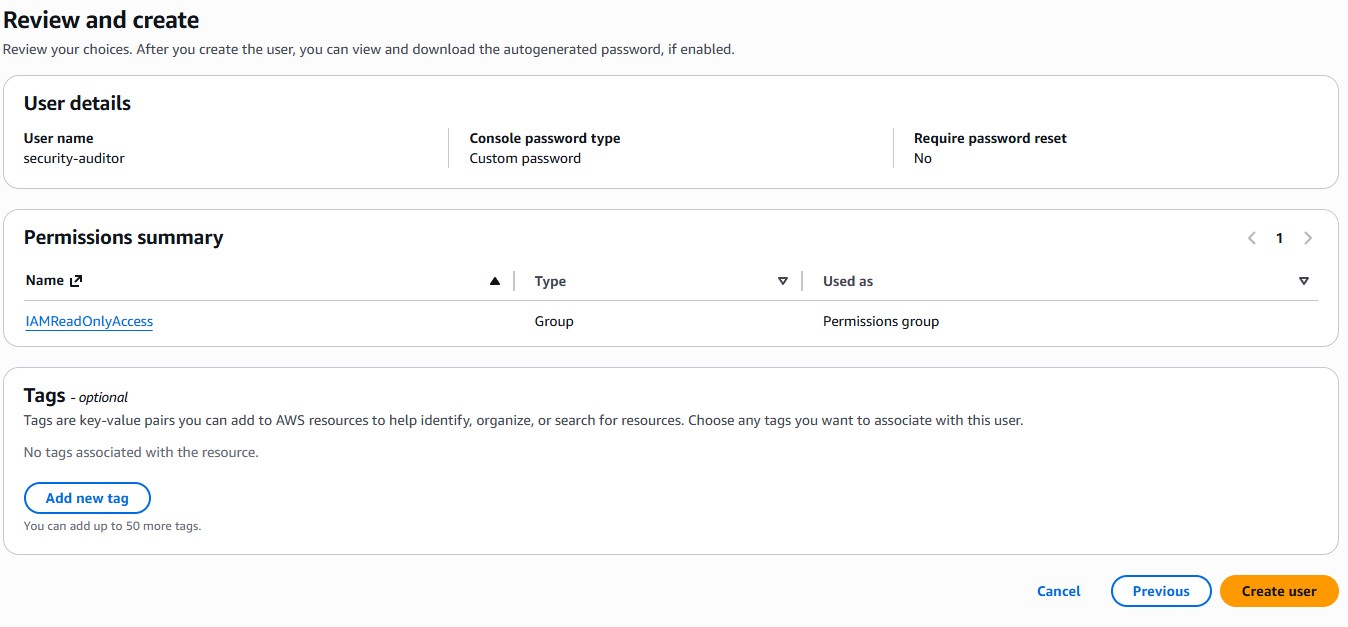Sort by the Used as column header
This screenshot has height=627, width=1348.
point(847,282)
